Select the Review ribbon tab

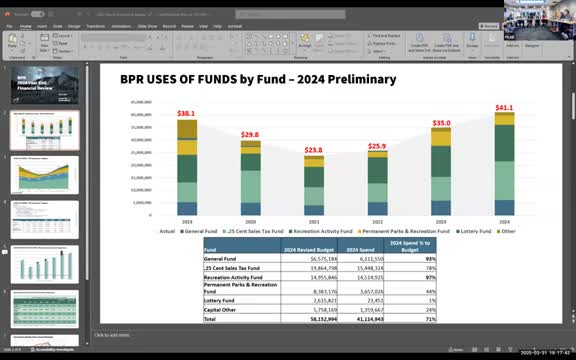coord(187,26)
